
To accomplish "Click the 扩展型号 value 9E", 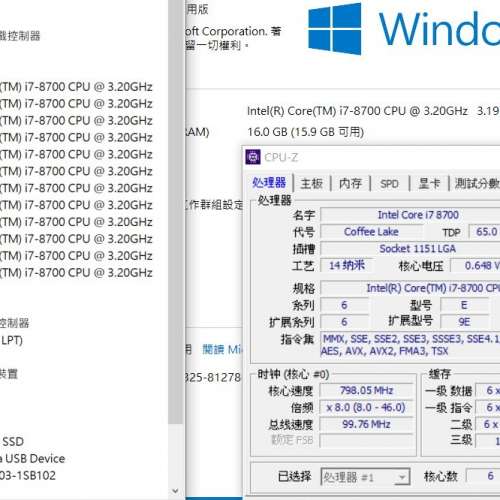I will (x=464, y=322).
